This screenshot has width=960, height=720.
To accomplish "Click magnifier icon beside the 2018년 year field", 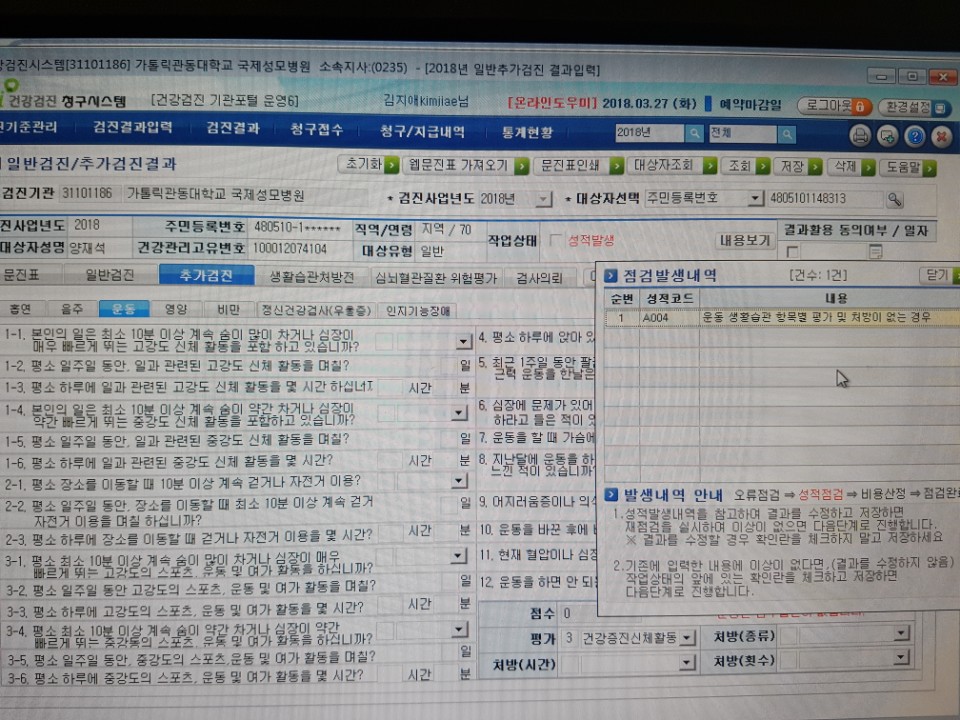I will point(694,133).
